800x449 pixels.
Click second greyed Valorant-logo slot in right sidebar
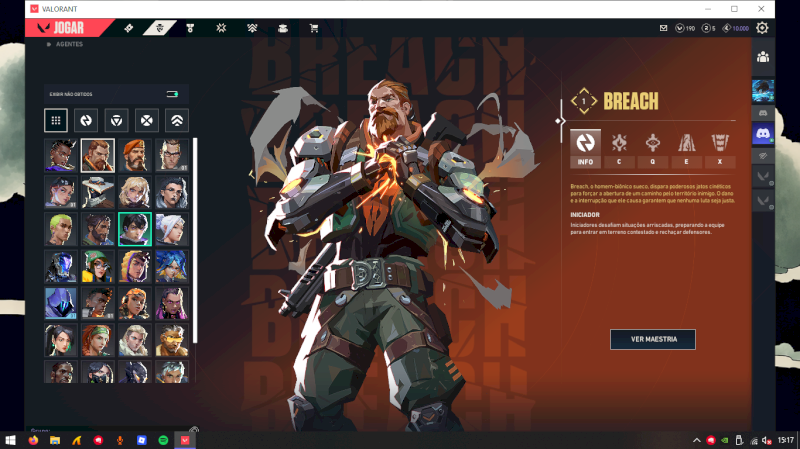point(763,201)
